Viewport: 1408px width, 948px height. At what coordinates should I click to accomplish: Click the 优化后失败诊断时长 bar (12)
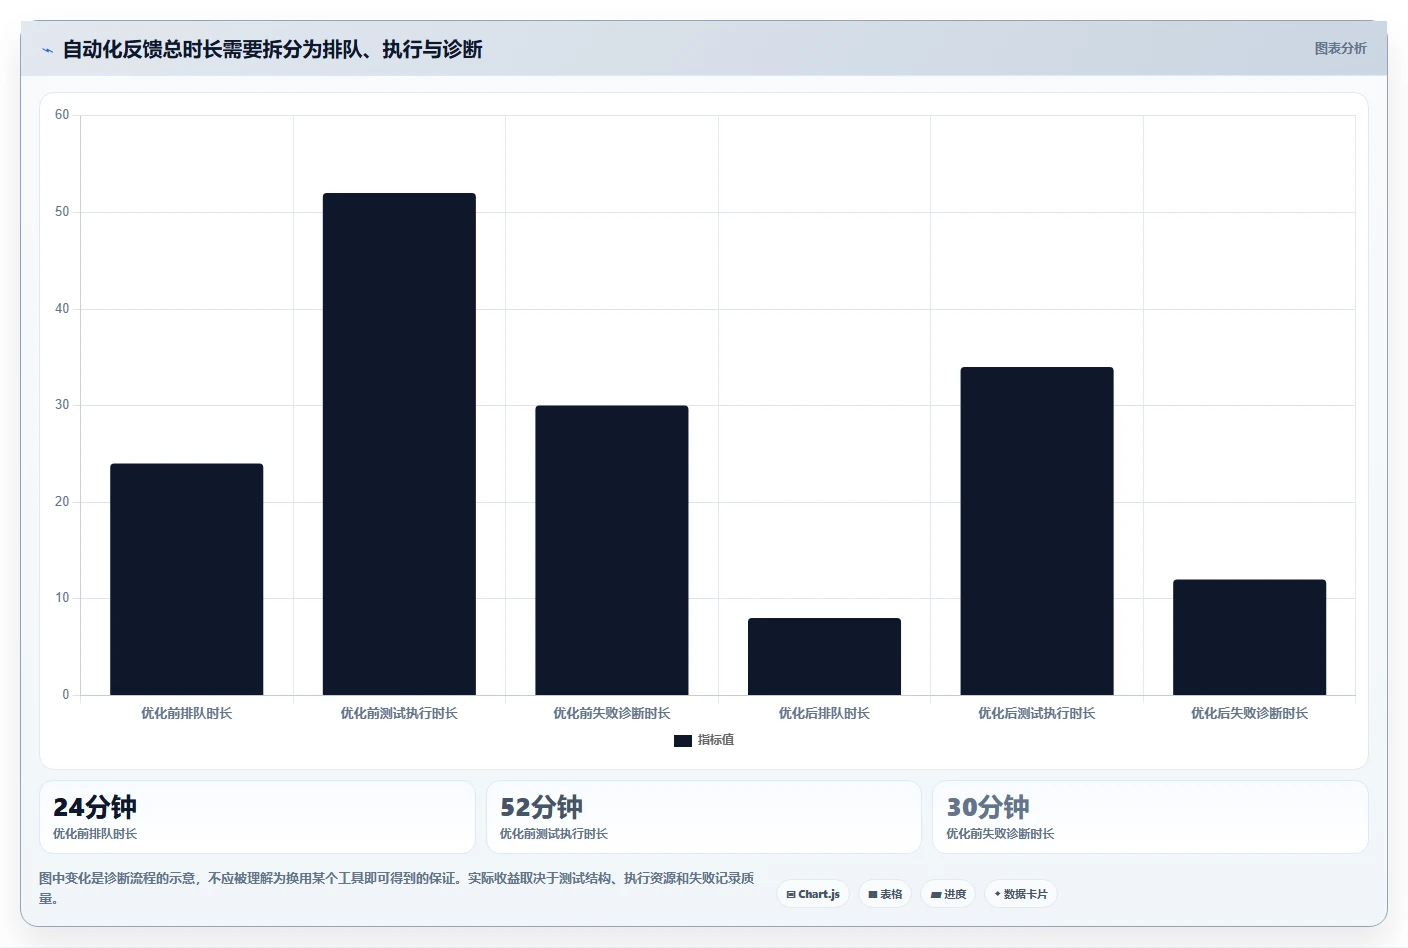tap(1250, 637)
